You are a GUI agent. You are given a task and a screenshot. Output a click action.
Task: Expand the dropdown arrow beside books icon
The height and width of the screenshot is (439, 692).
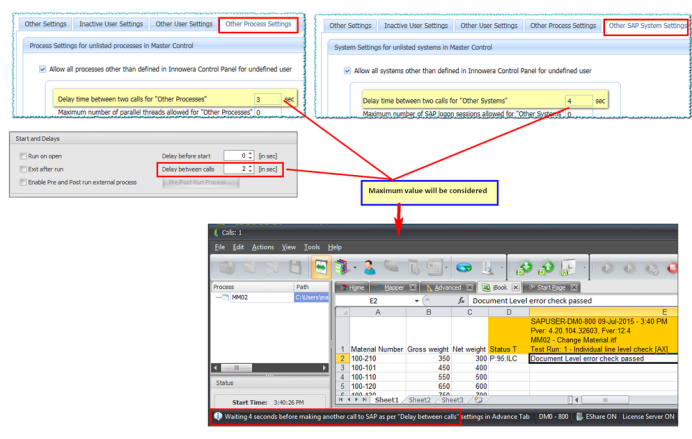(355, 267)
